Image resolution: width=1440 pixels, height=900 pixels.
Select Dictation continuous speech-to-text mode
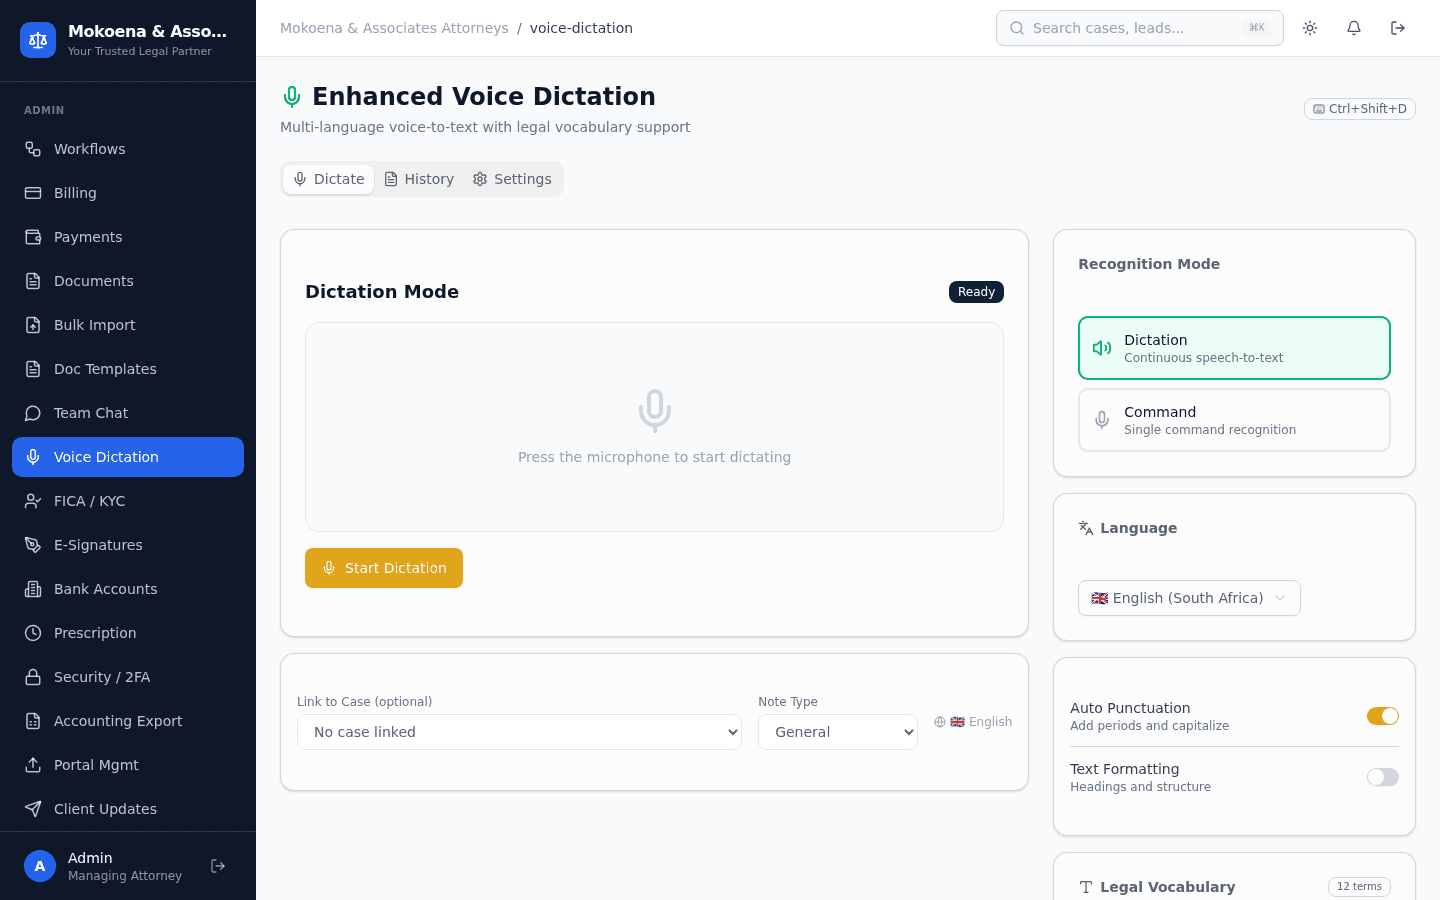point(1234,348)
